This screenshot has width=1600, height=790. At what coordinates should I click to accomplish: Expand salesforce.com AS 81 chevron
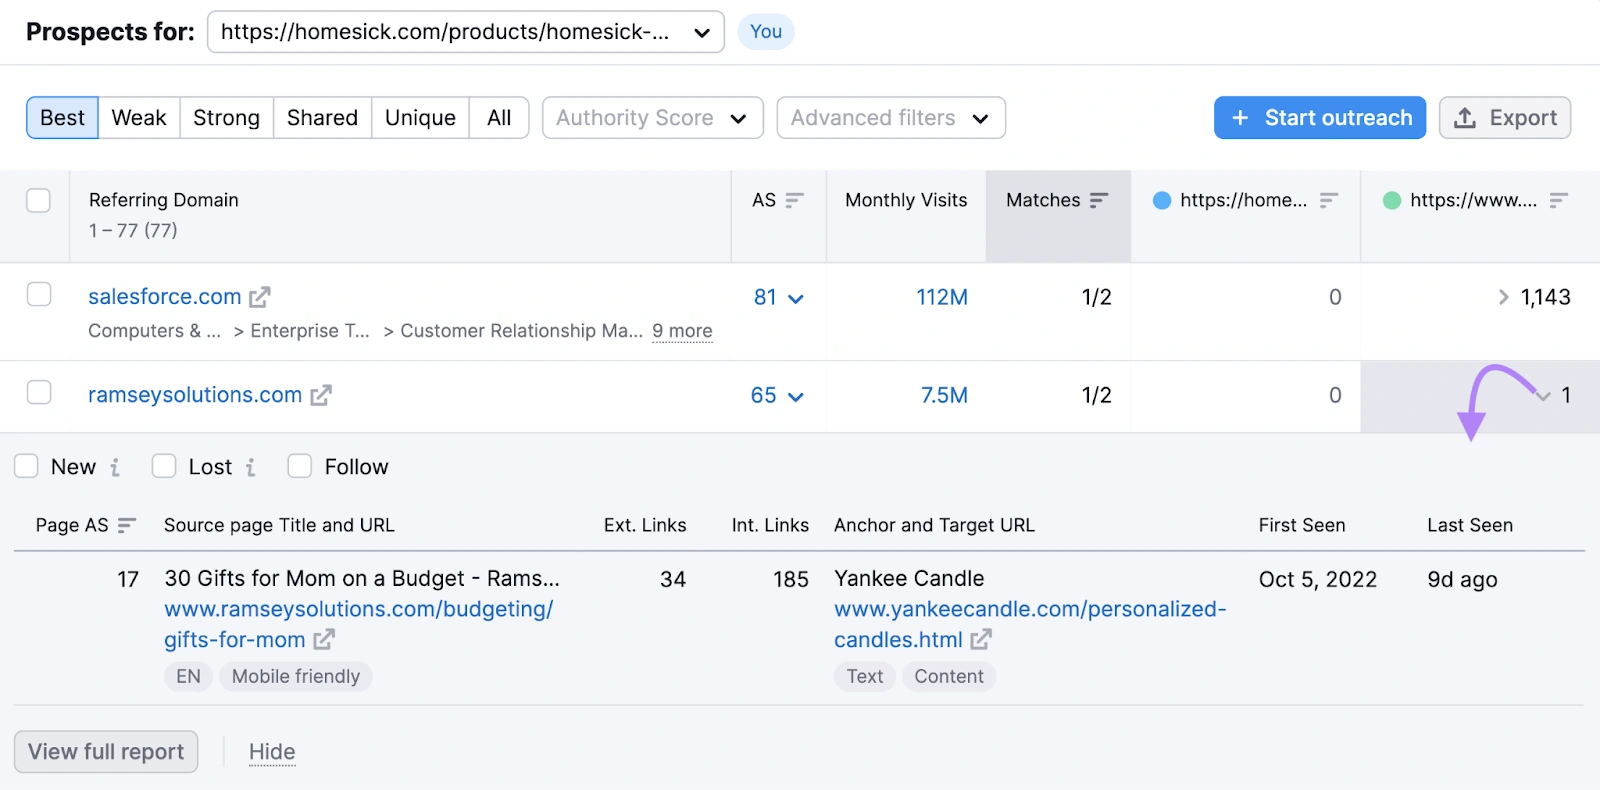click(796, 298)
